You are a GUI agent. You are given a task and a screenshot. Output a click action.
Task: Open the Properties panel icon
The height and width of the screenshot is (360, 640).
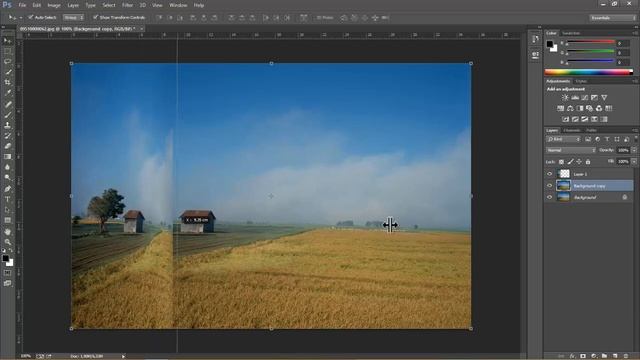(x=535, y=55)
